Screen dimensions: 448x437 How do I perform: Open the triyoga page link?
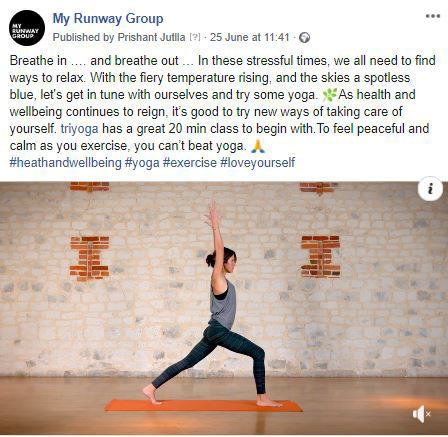(x=79, y=129)
